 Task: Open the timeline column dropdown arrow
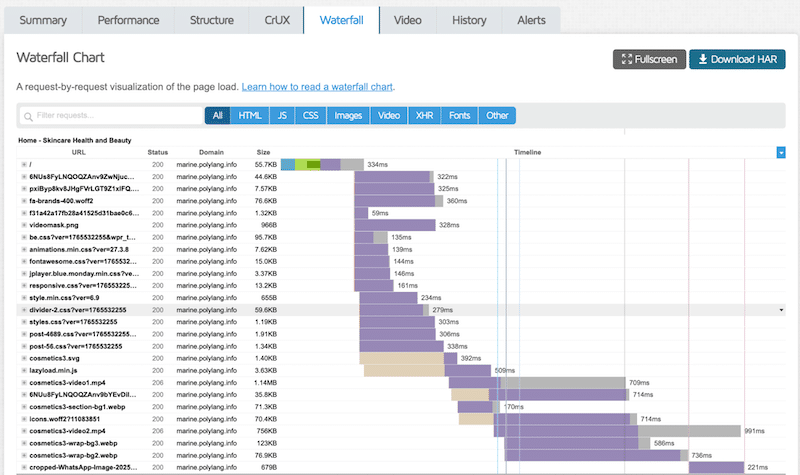(781, 152)
